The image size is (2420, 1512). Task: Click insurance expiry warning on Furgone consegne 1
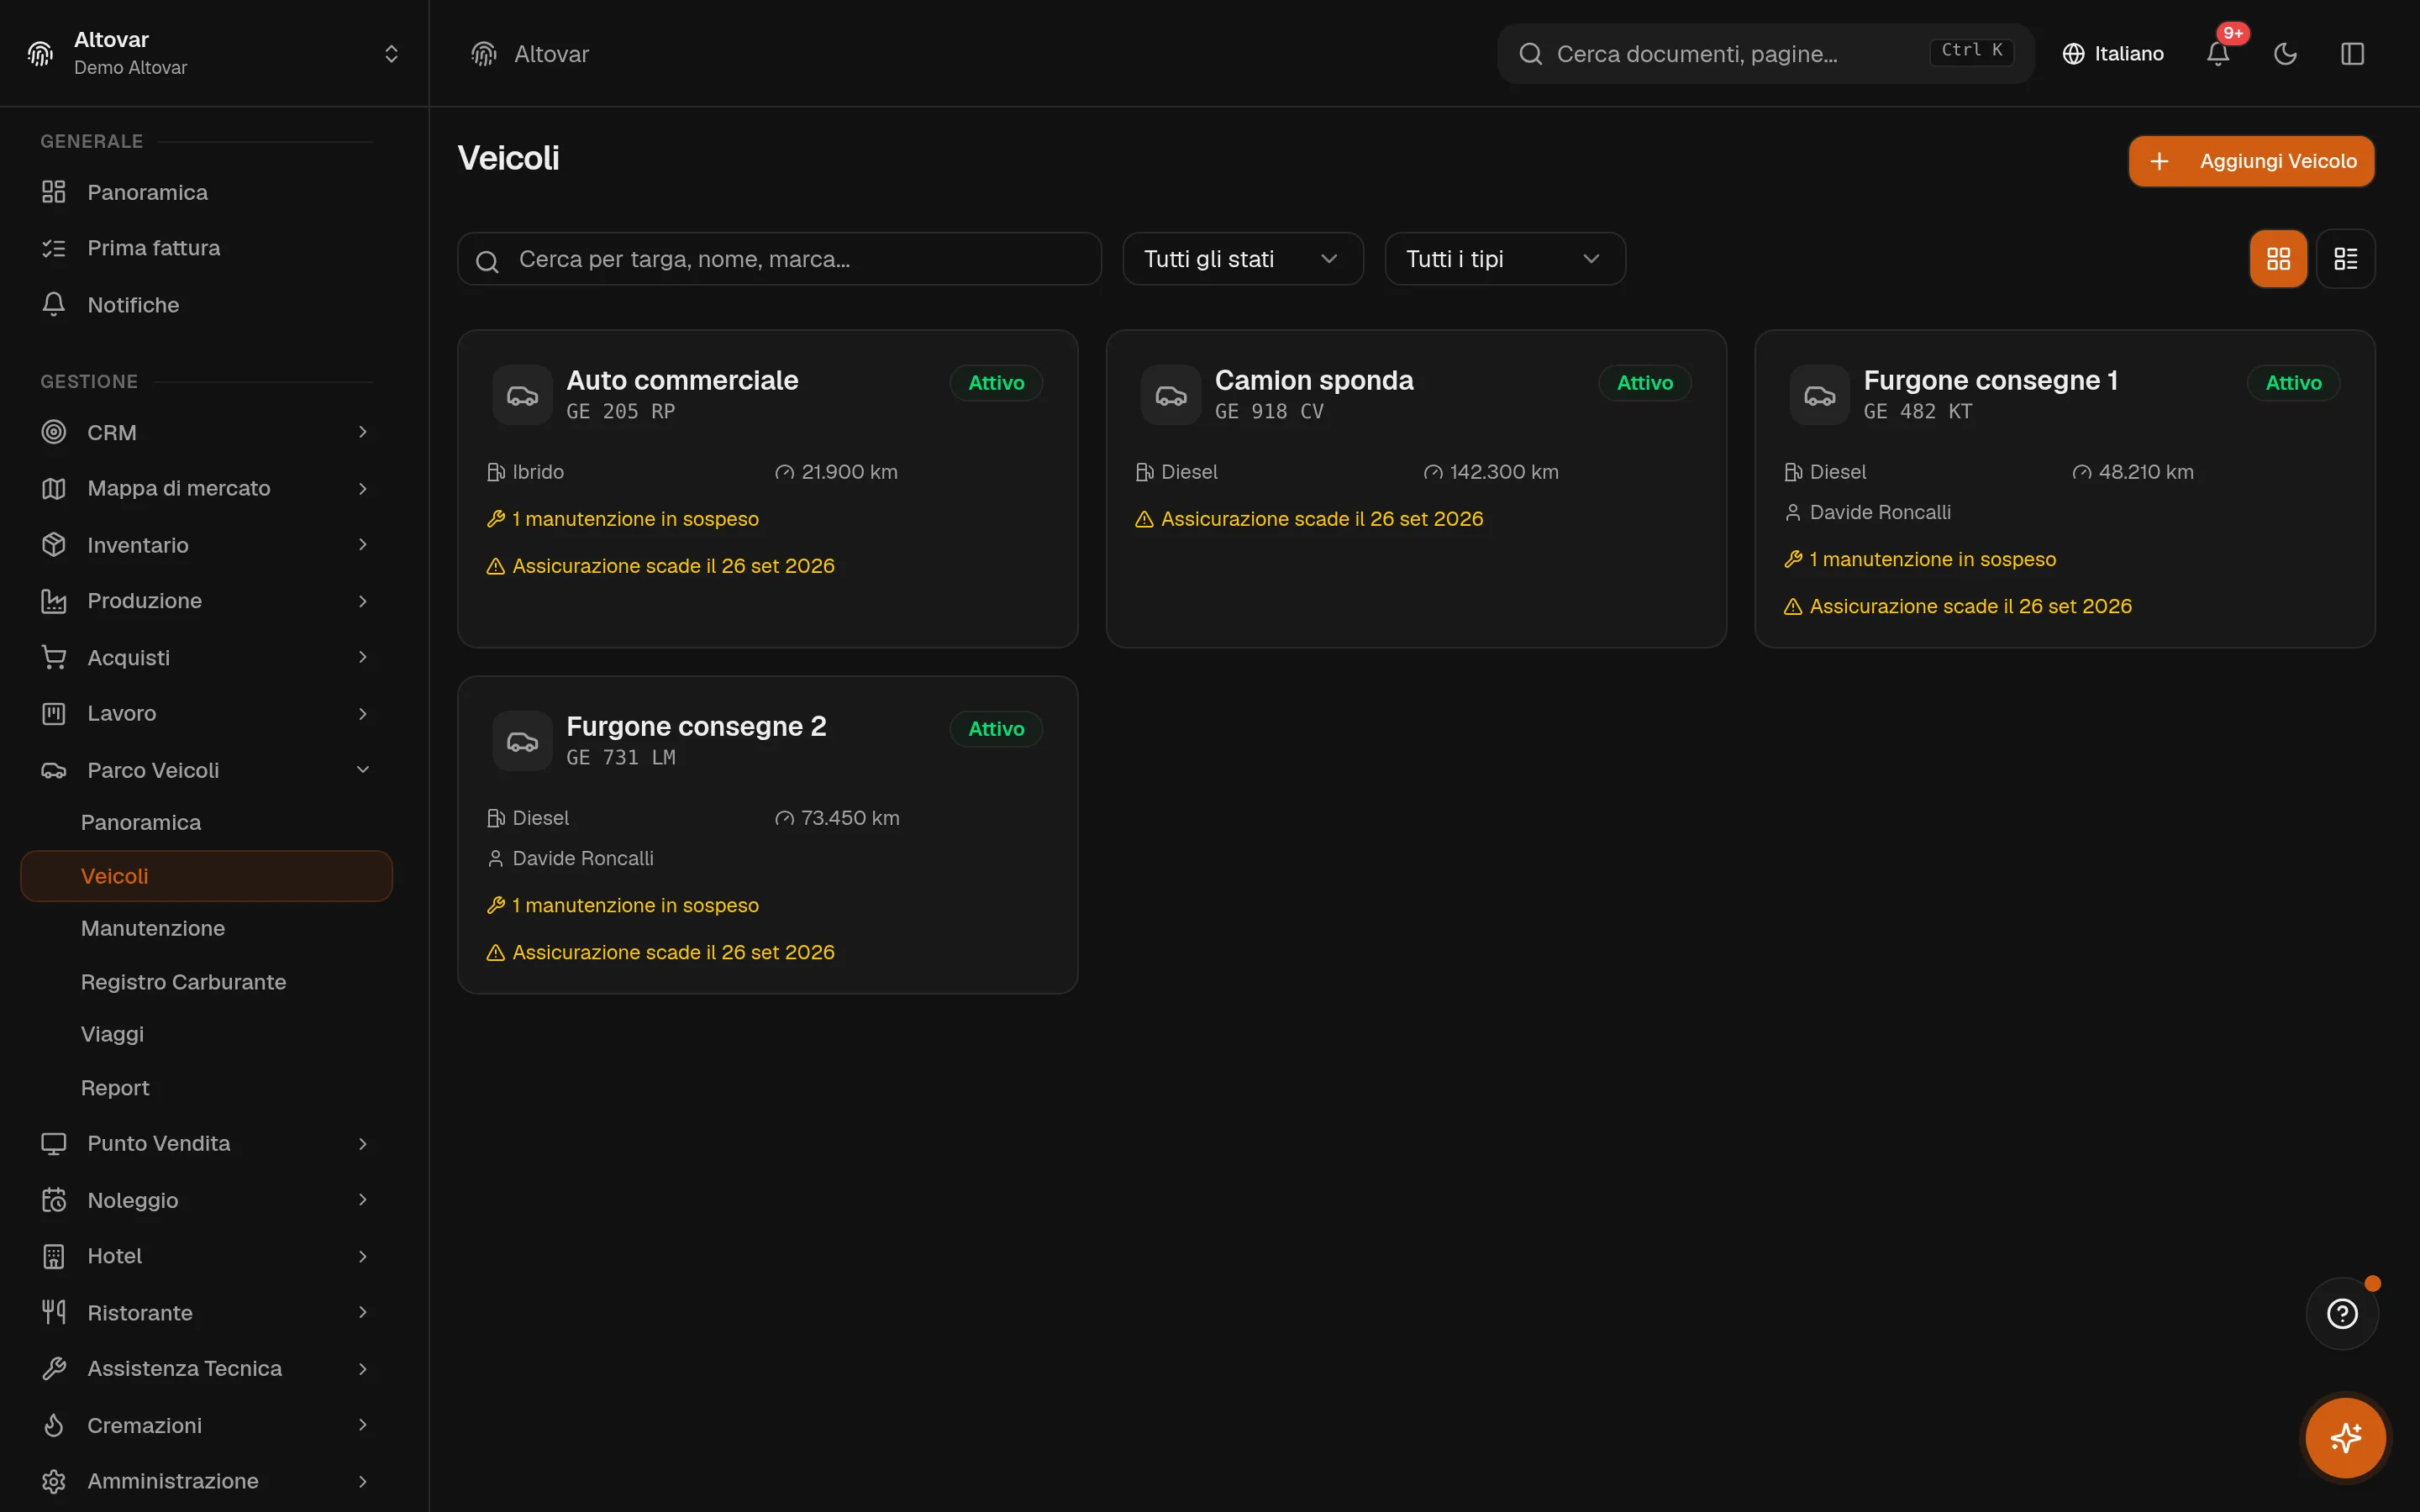pyautogui.click(x=1958, y=606)
